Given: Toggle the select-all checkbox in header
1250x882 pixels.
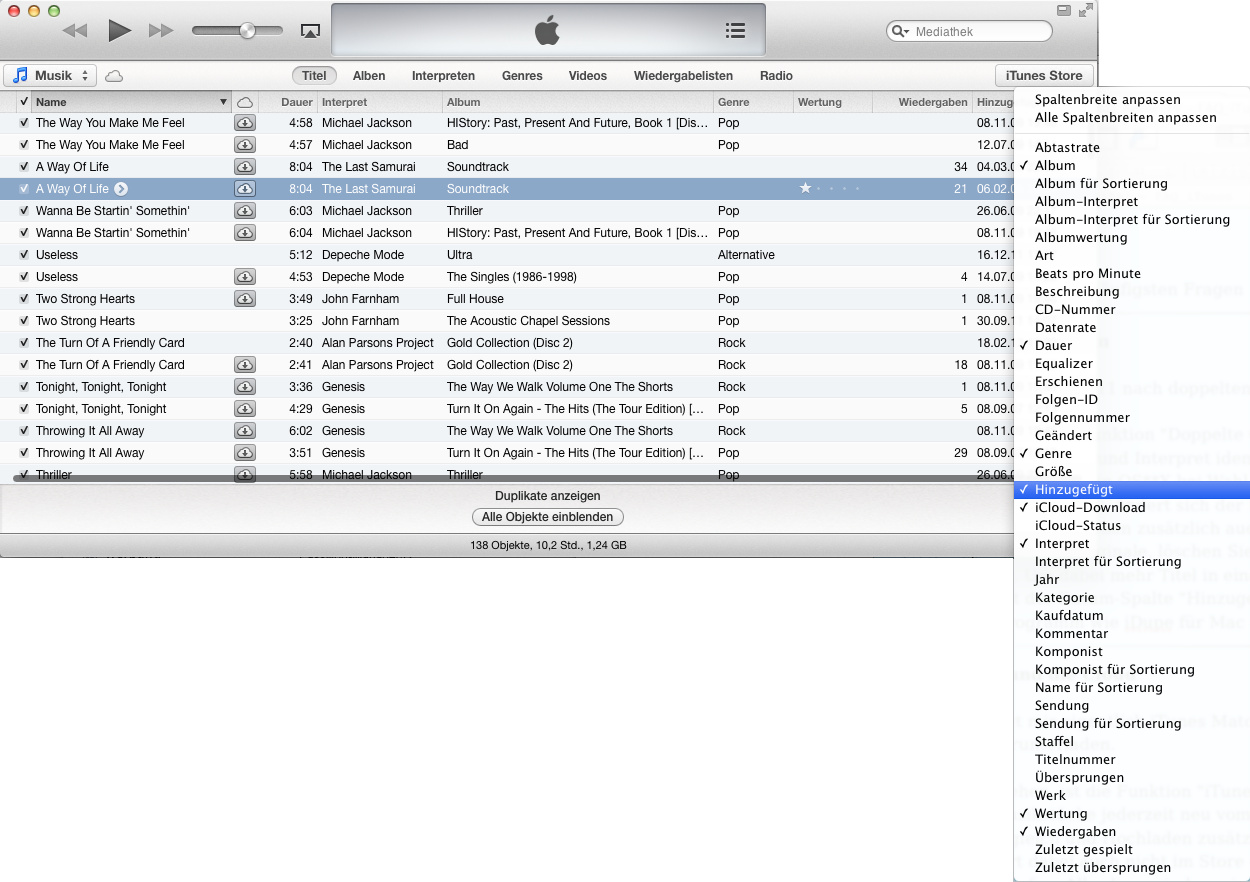Looking at the screenshot, I should tap(24, 102).
